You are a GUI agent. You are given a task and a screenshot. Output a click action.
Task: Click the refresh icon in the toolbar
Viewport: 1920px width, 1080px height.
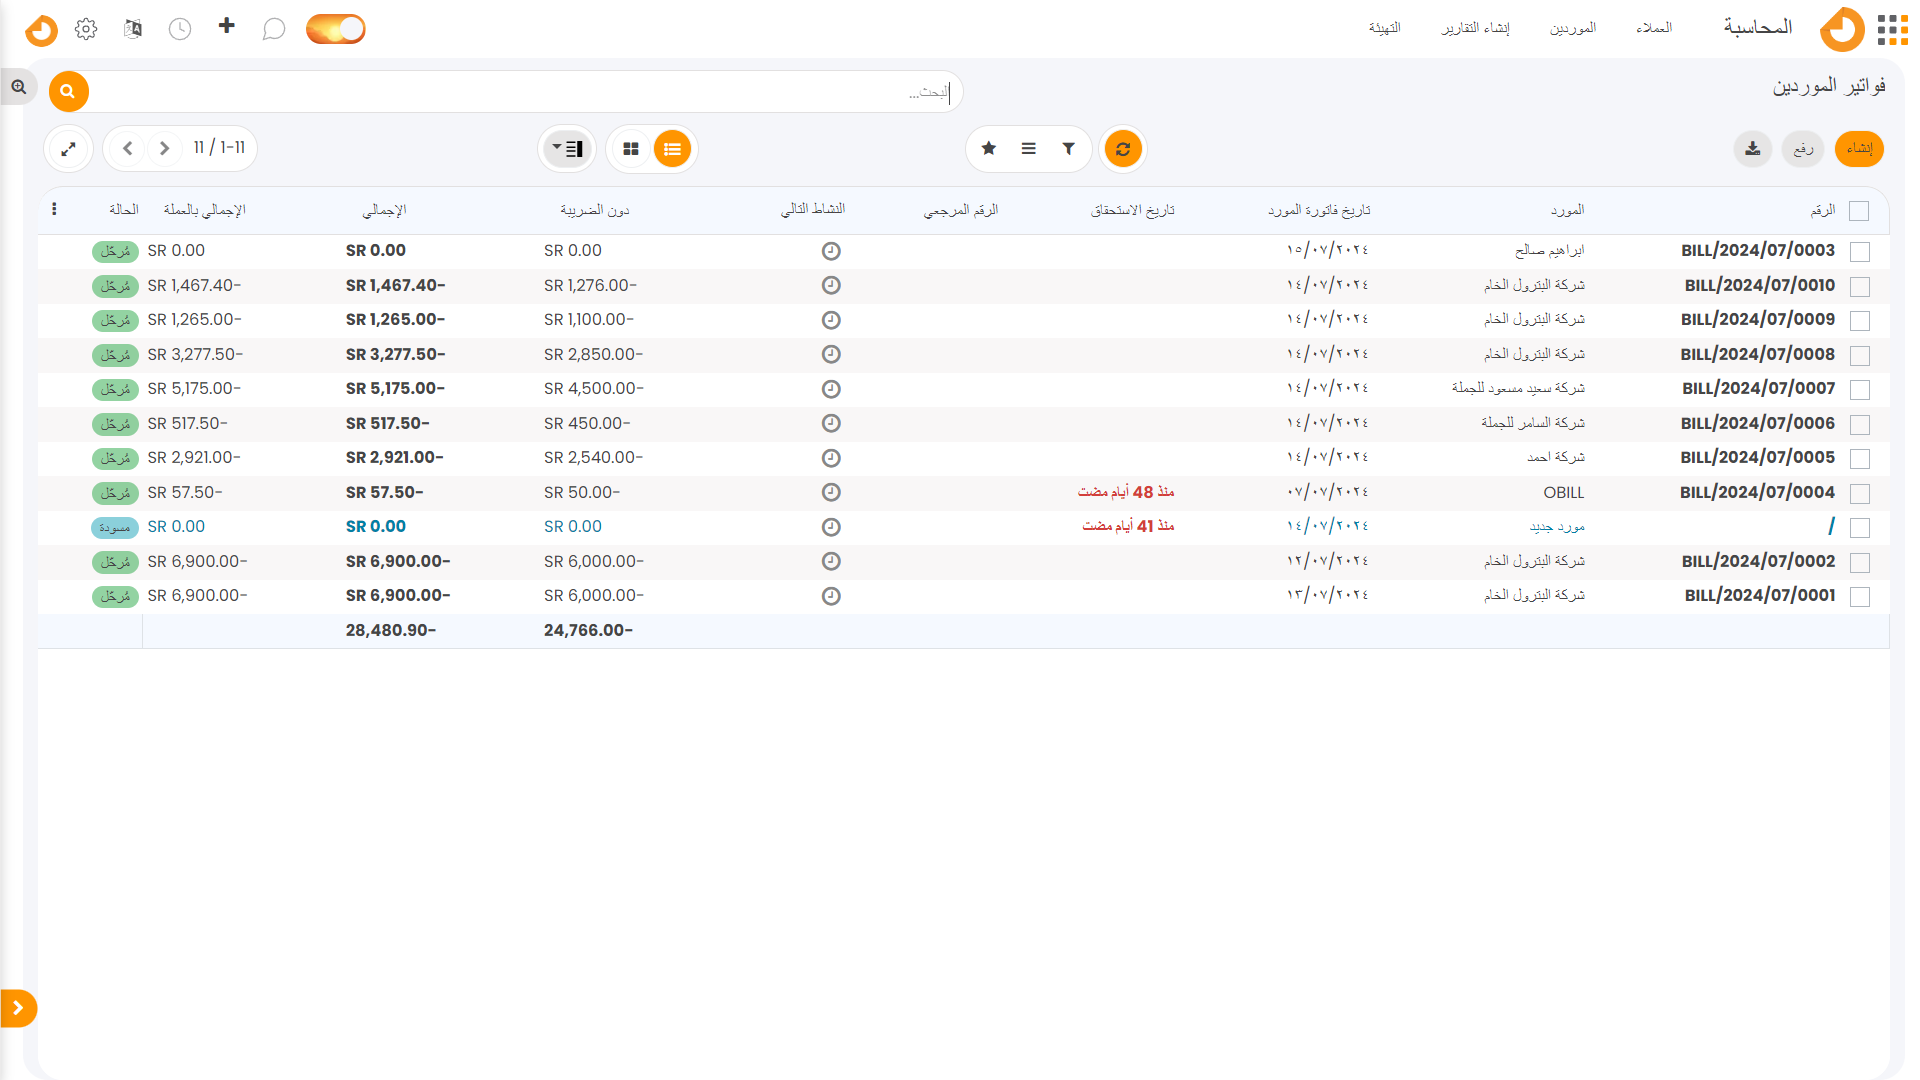tap(1123, 149)
